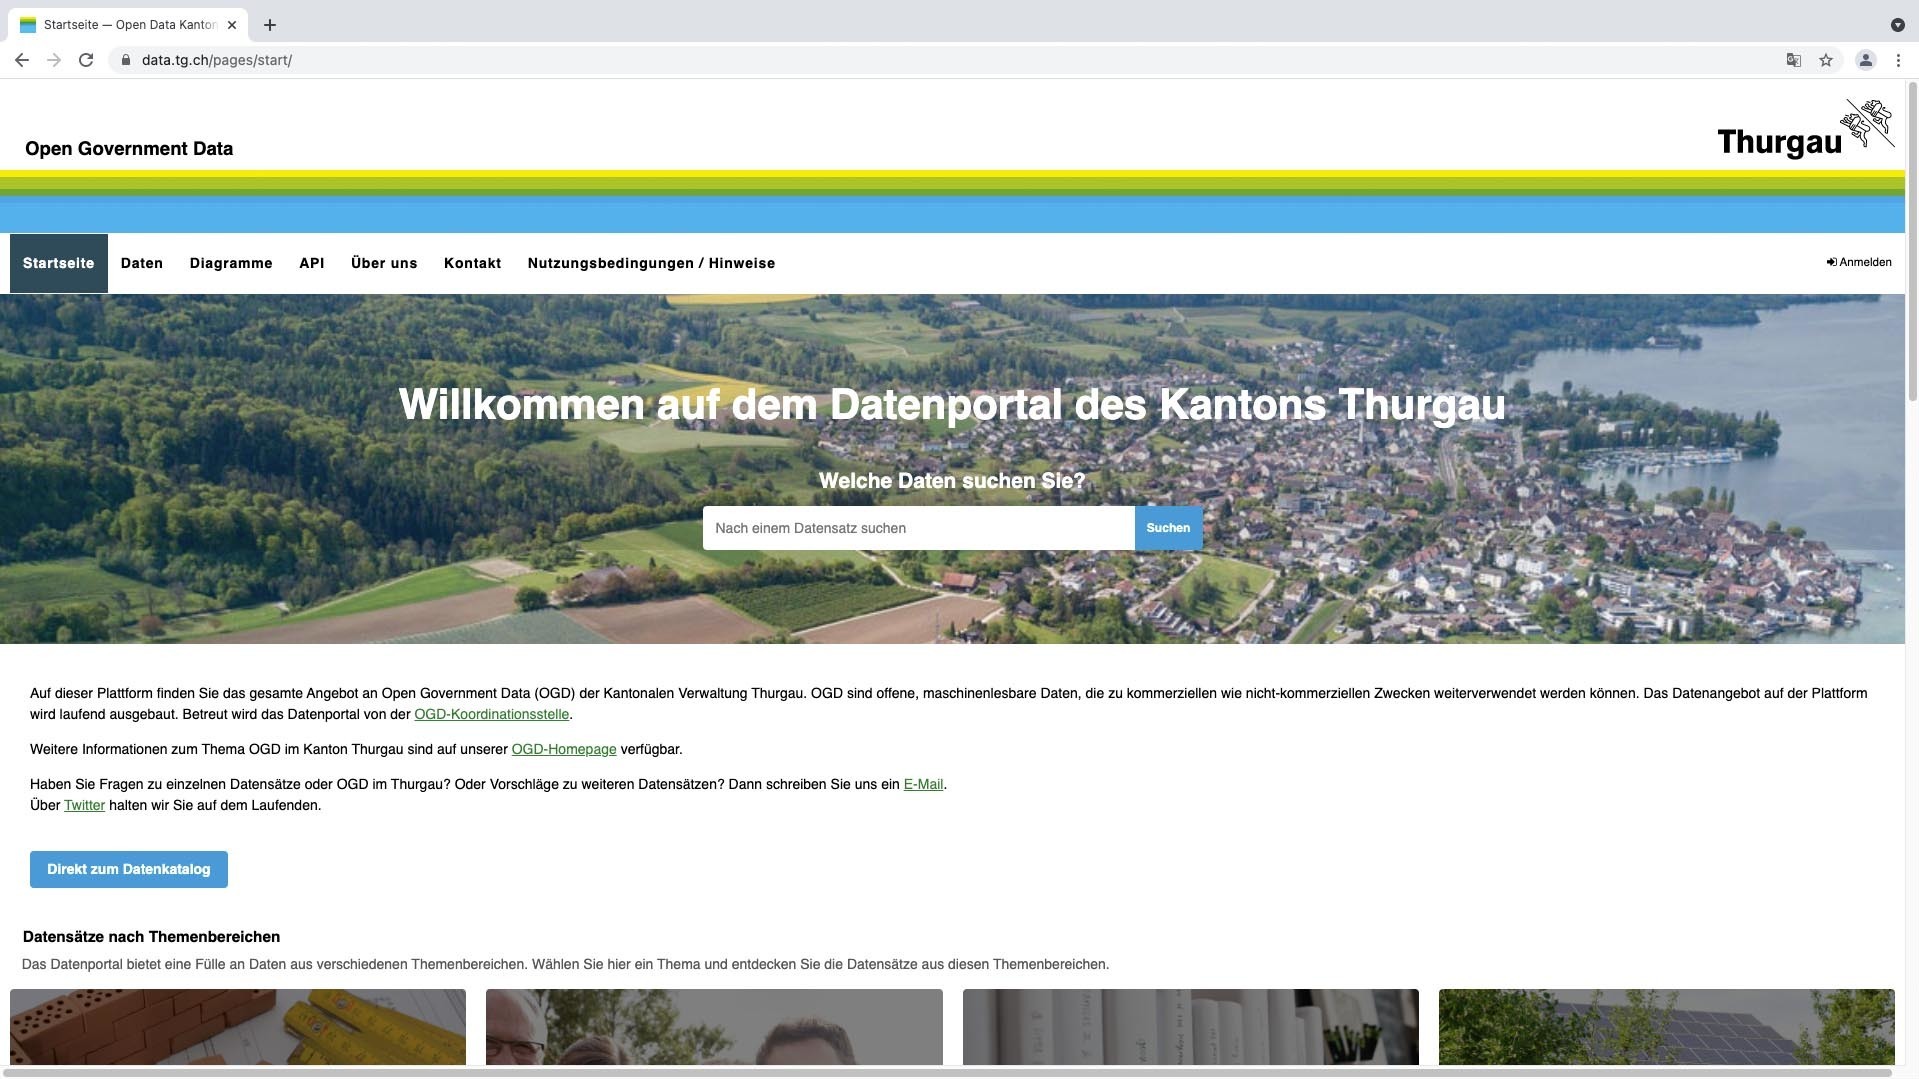Viewport: 1919px width, 1079px height.
Task: Click the forward navigation arrow
Action: point(54,60)
